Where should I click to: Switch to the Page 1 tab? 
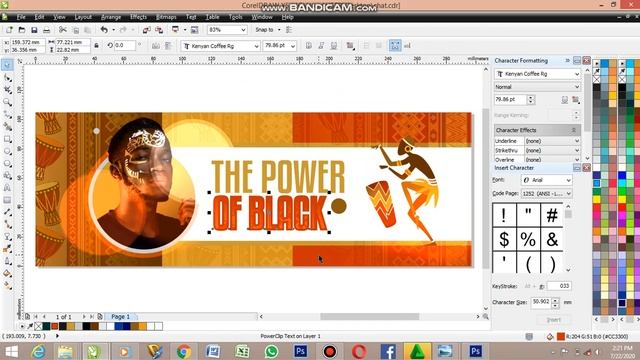pos(121,317)
